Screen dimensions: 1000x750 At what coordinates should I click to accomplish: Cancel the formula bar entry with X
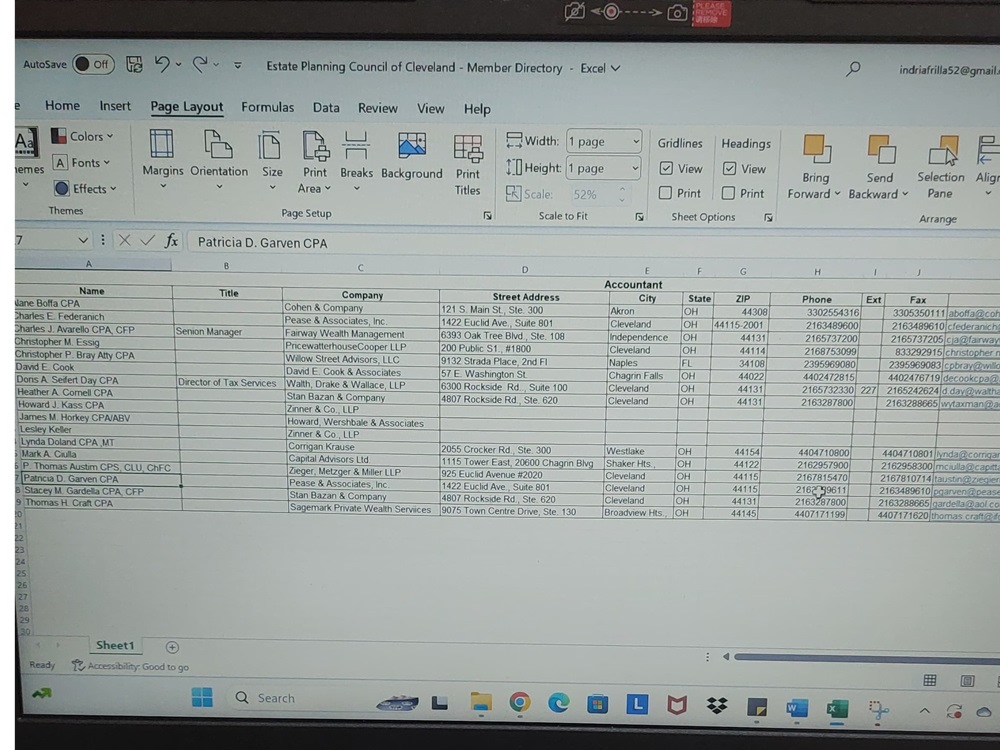tap(124, 240)
